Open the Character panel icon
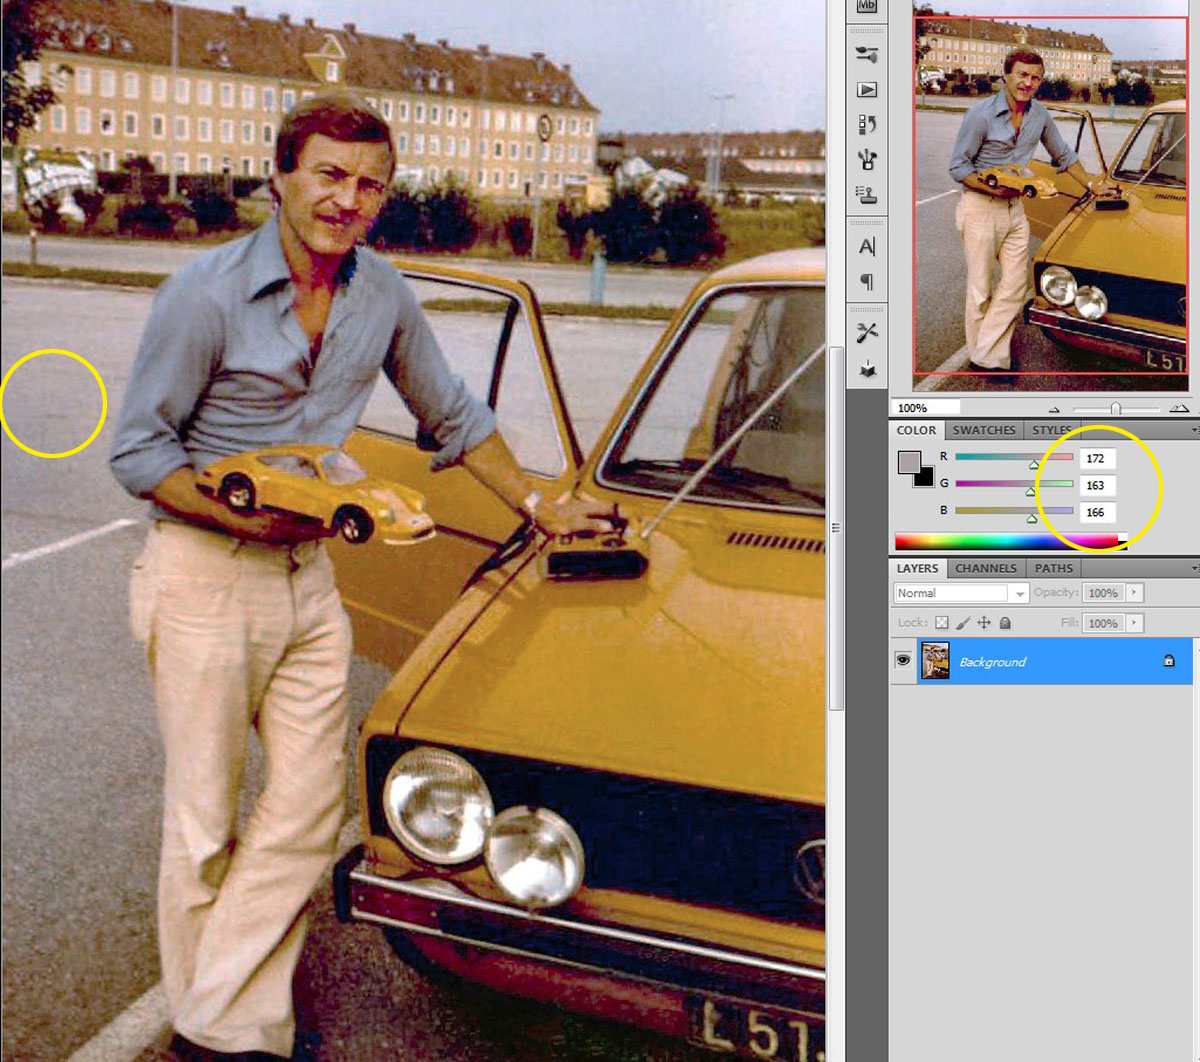Screen dimensions: 1200x1062 tap(867, 247)
